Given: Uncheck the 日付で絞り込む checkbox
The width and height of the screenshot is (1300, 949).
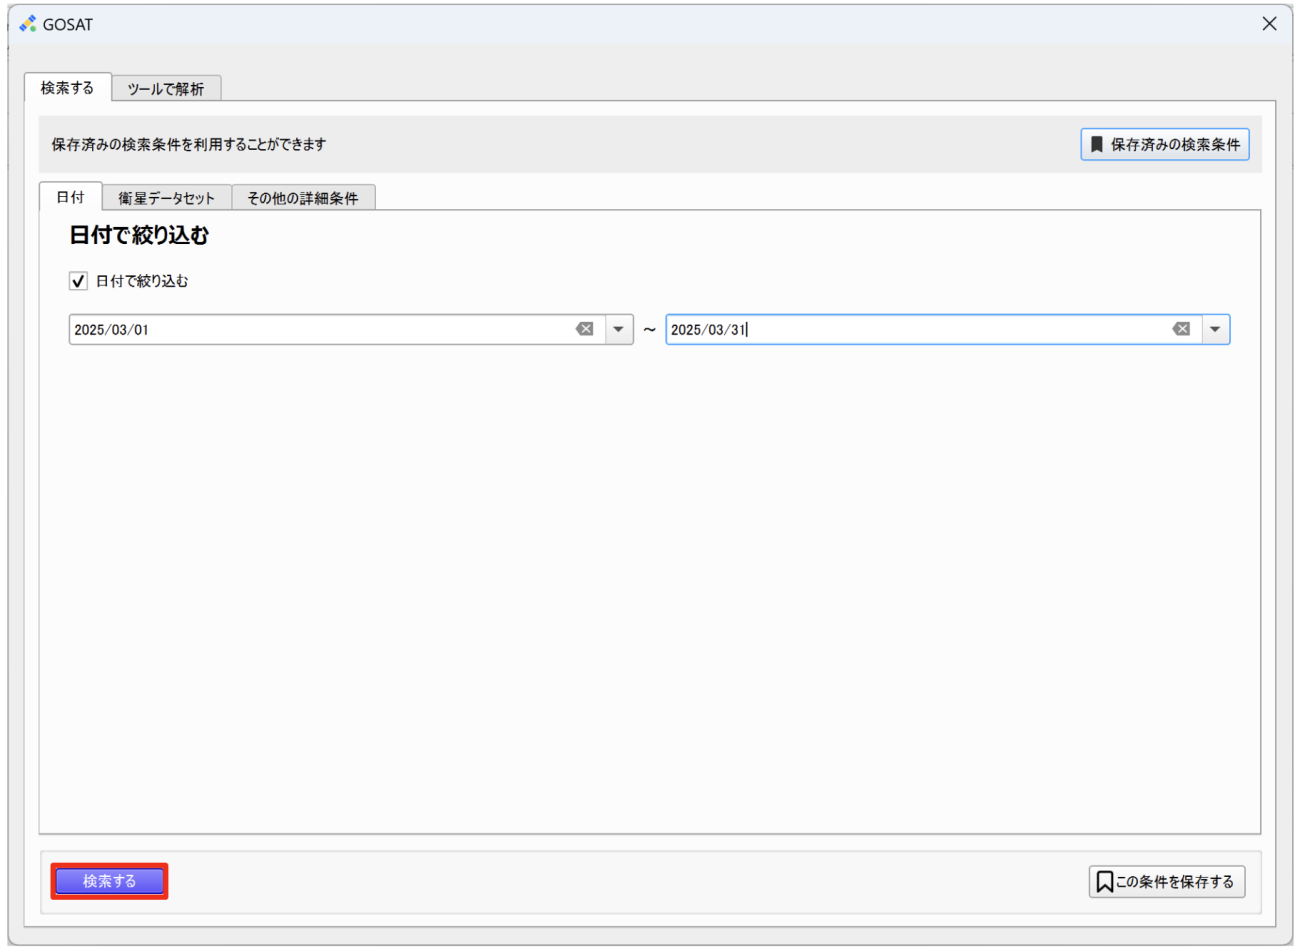Looking at the screenshot, I should click(x=78, y=281).
